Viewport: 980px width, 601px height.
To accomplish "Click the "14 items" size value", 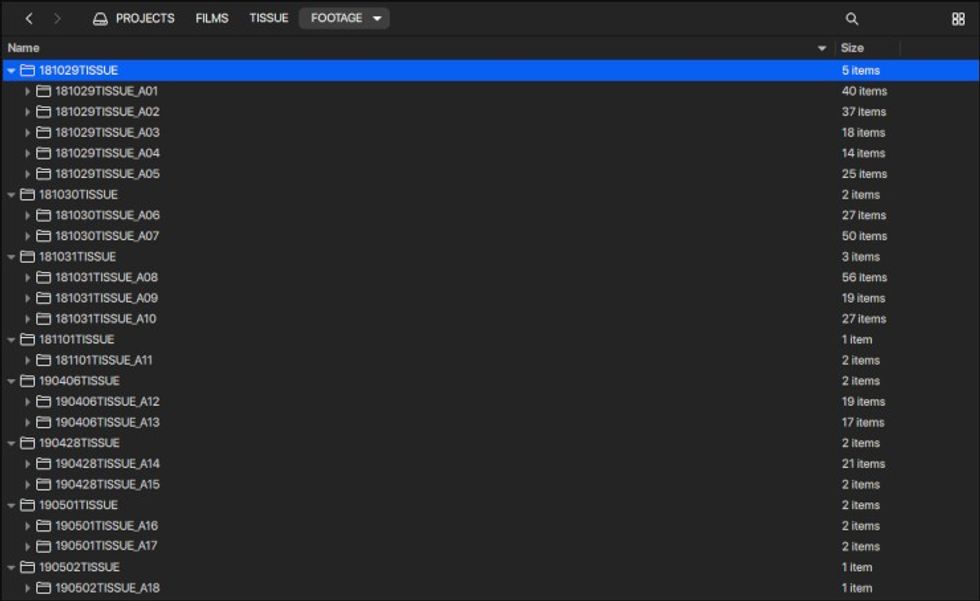I will [x=863, y=153].
